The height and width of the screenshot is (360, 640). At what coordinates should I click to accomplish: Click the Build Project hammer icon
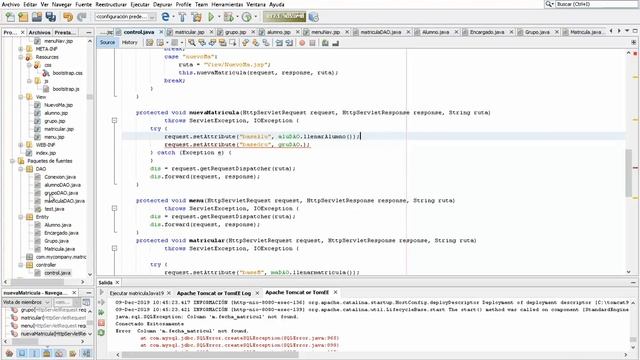coord(182,17)
